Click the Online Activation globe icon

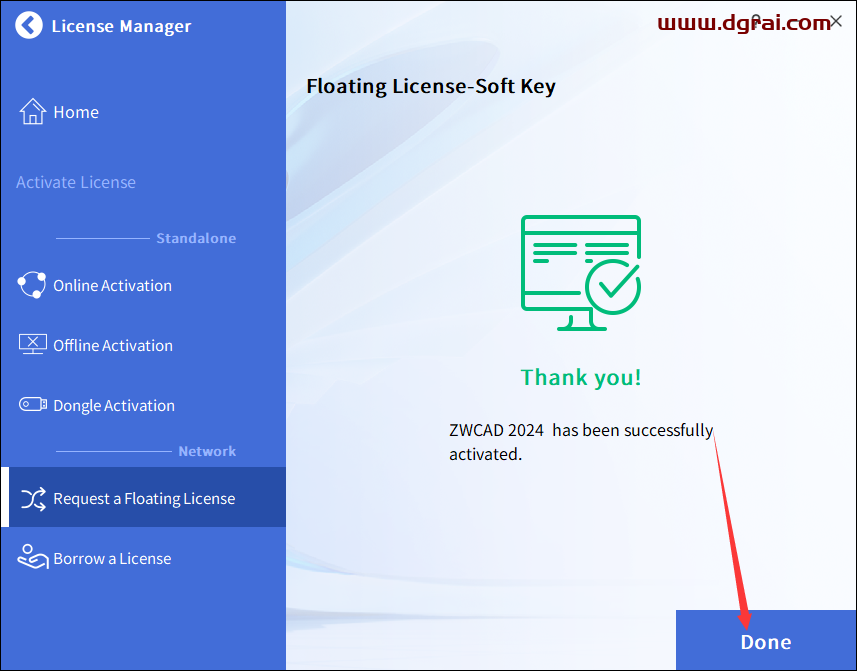click(32, 285)
